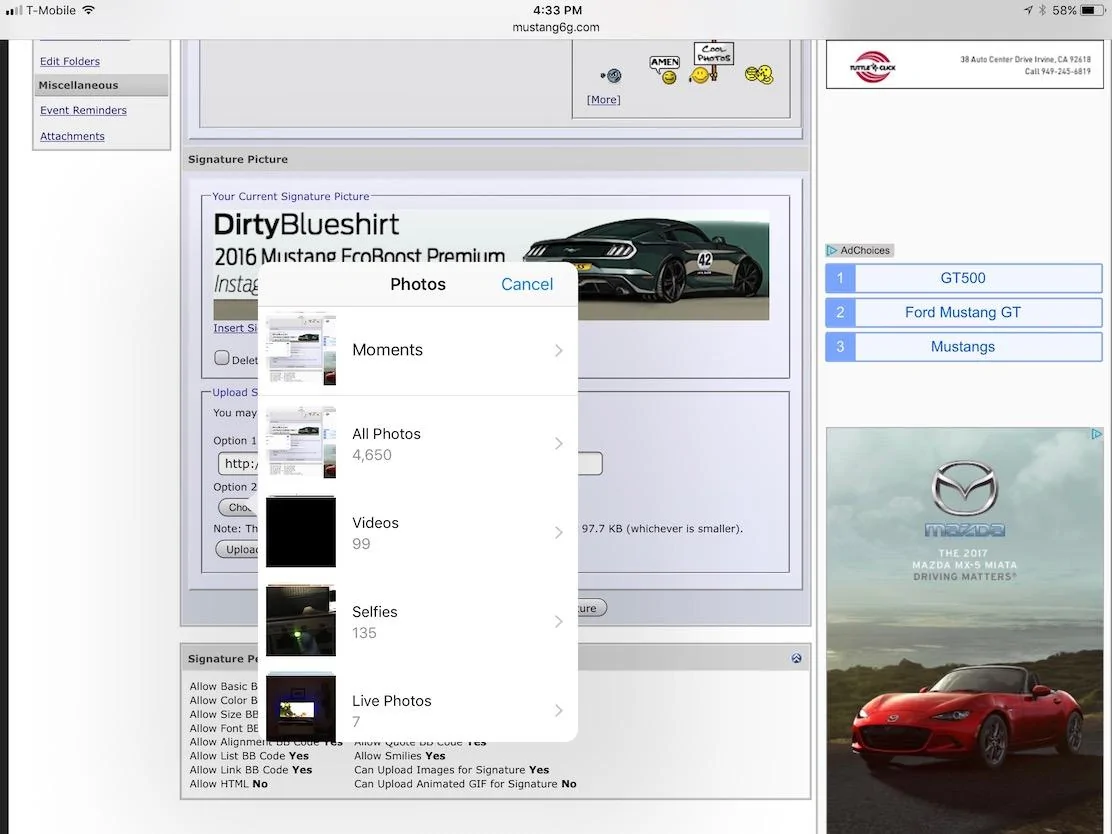Click the Insert Signature Picture link
1112x834 pixels.
(235, 328)
